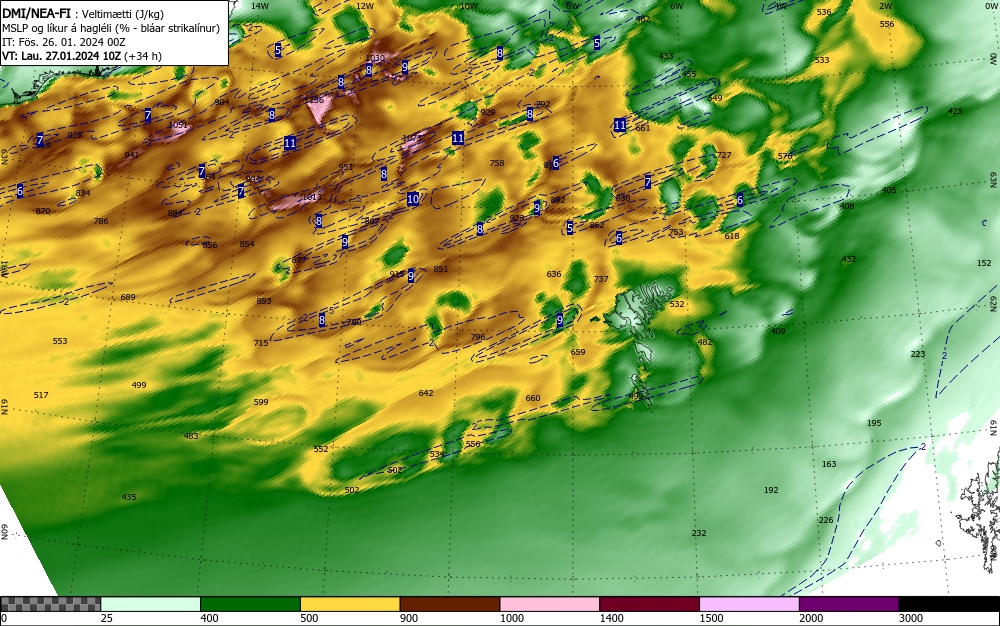Click the map value 517
The width and height of the screenshot is (1000, 626).
[41, 395]
